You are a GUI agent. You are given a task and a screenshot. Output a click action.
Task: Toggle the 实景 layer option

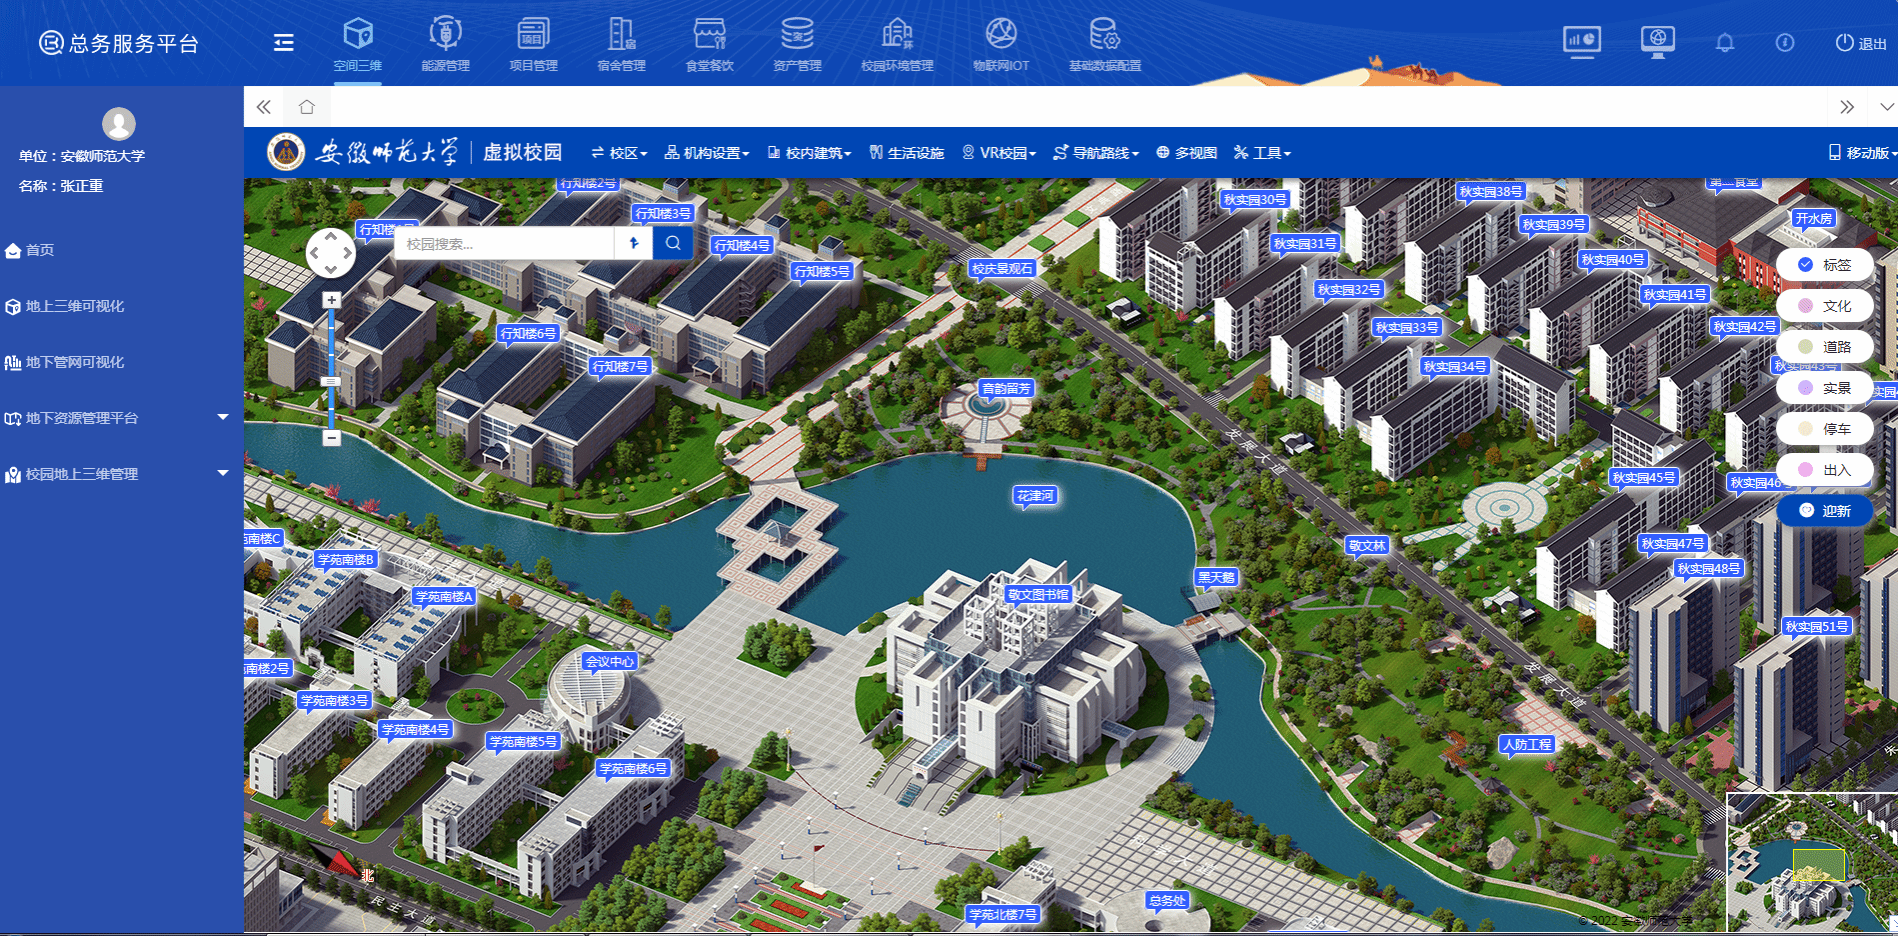pos(1825,388)
